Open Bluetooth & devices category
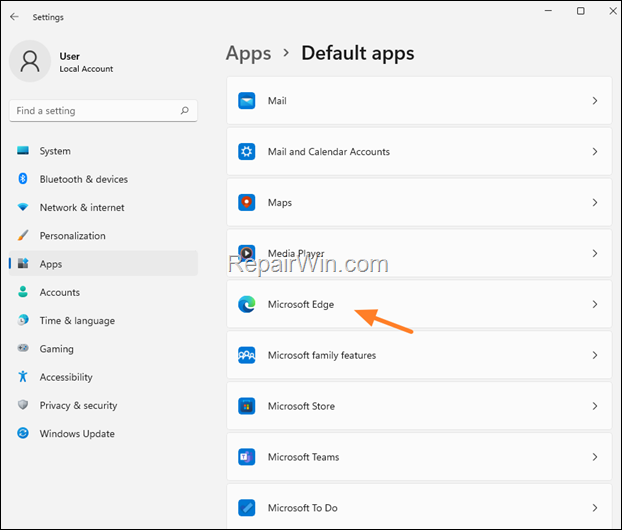Image resolution: width=622 pixels, height=530 pixels. (103, 179)
